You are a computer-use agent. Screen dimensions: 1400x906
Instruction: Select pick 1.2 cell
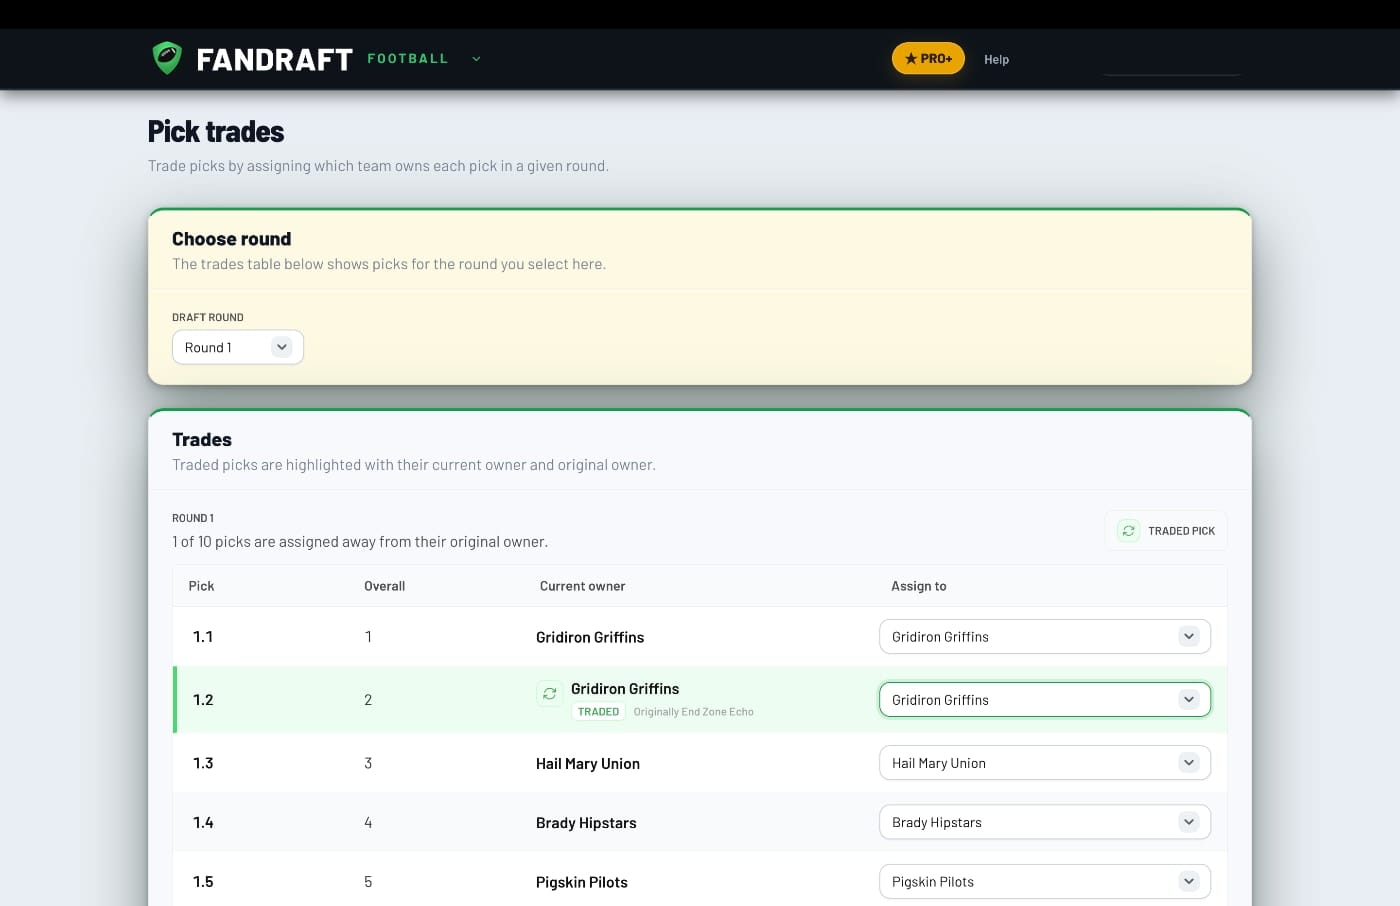tap(203, 700)
